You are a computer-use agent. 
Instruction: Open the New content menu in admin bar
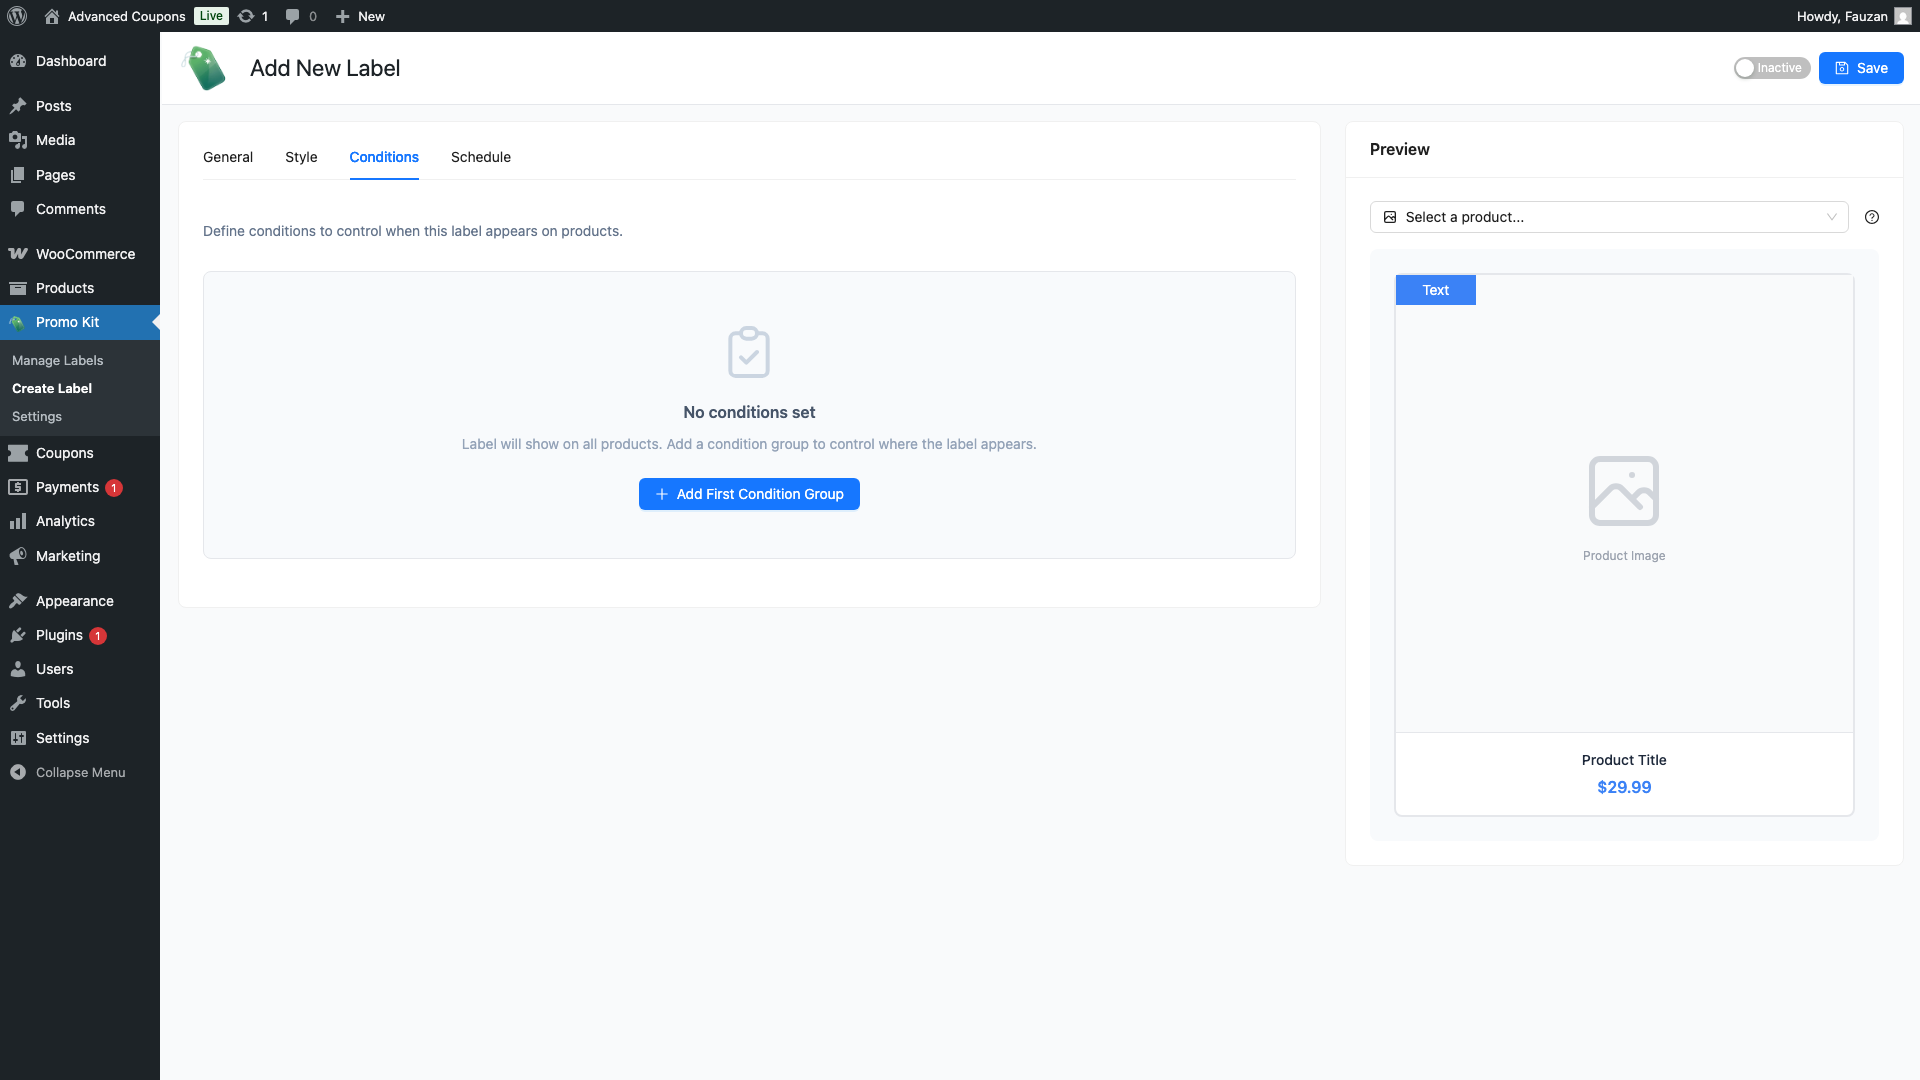pos(361,16)
